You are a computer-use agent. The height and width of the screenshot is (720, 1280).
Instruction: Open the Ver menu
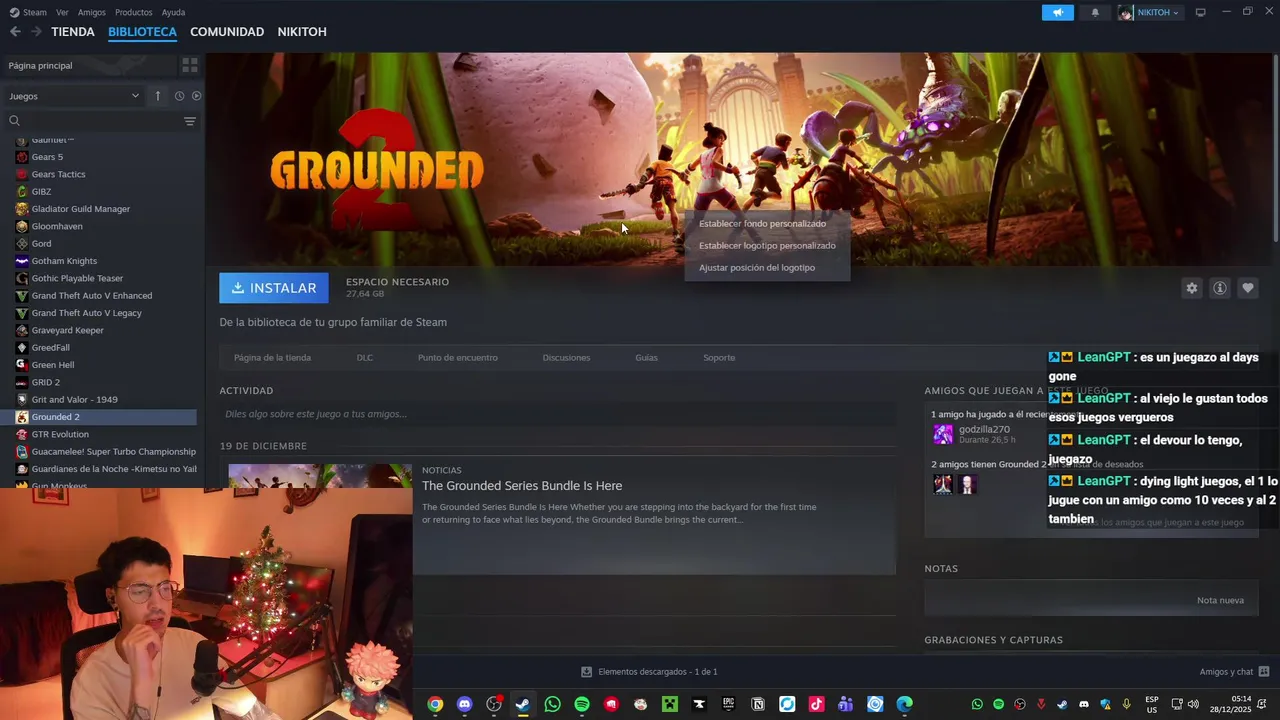tap(62, 12)
